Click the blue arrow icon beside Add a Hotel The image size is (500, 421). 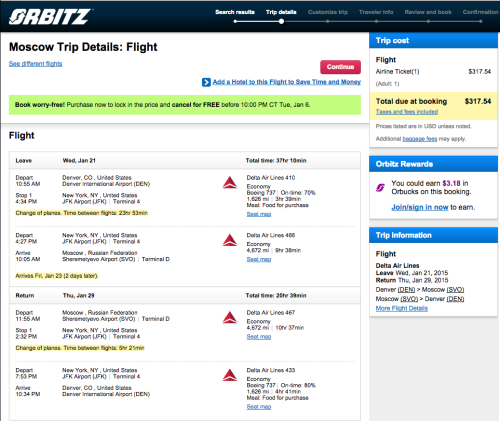pos(206,82)
